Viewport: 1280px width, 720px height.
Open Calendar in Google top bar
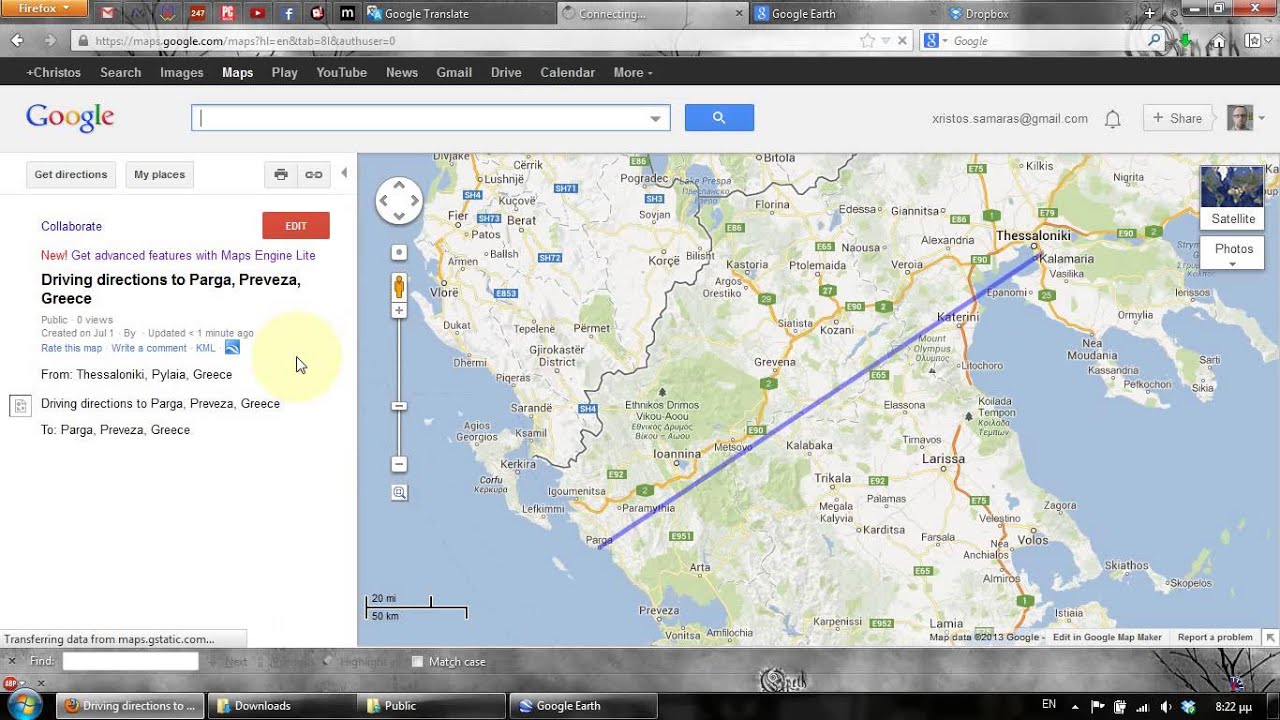coord(568,72)
